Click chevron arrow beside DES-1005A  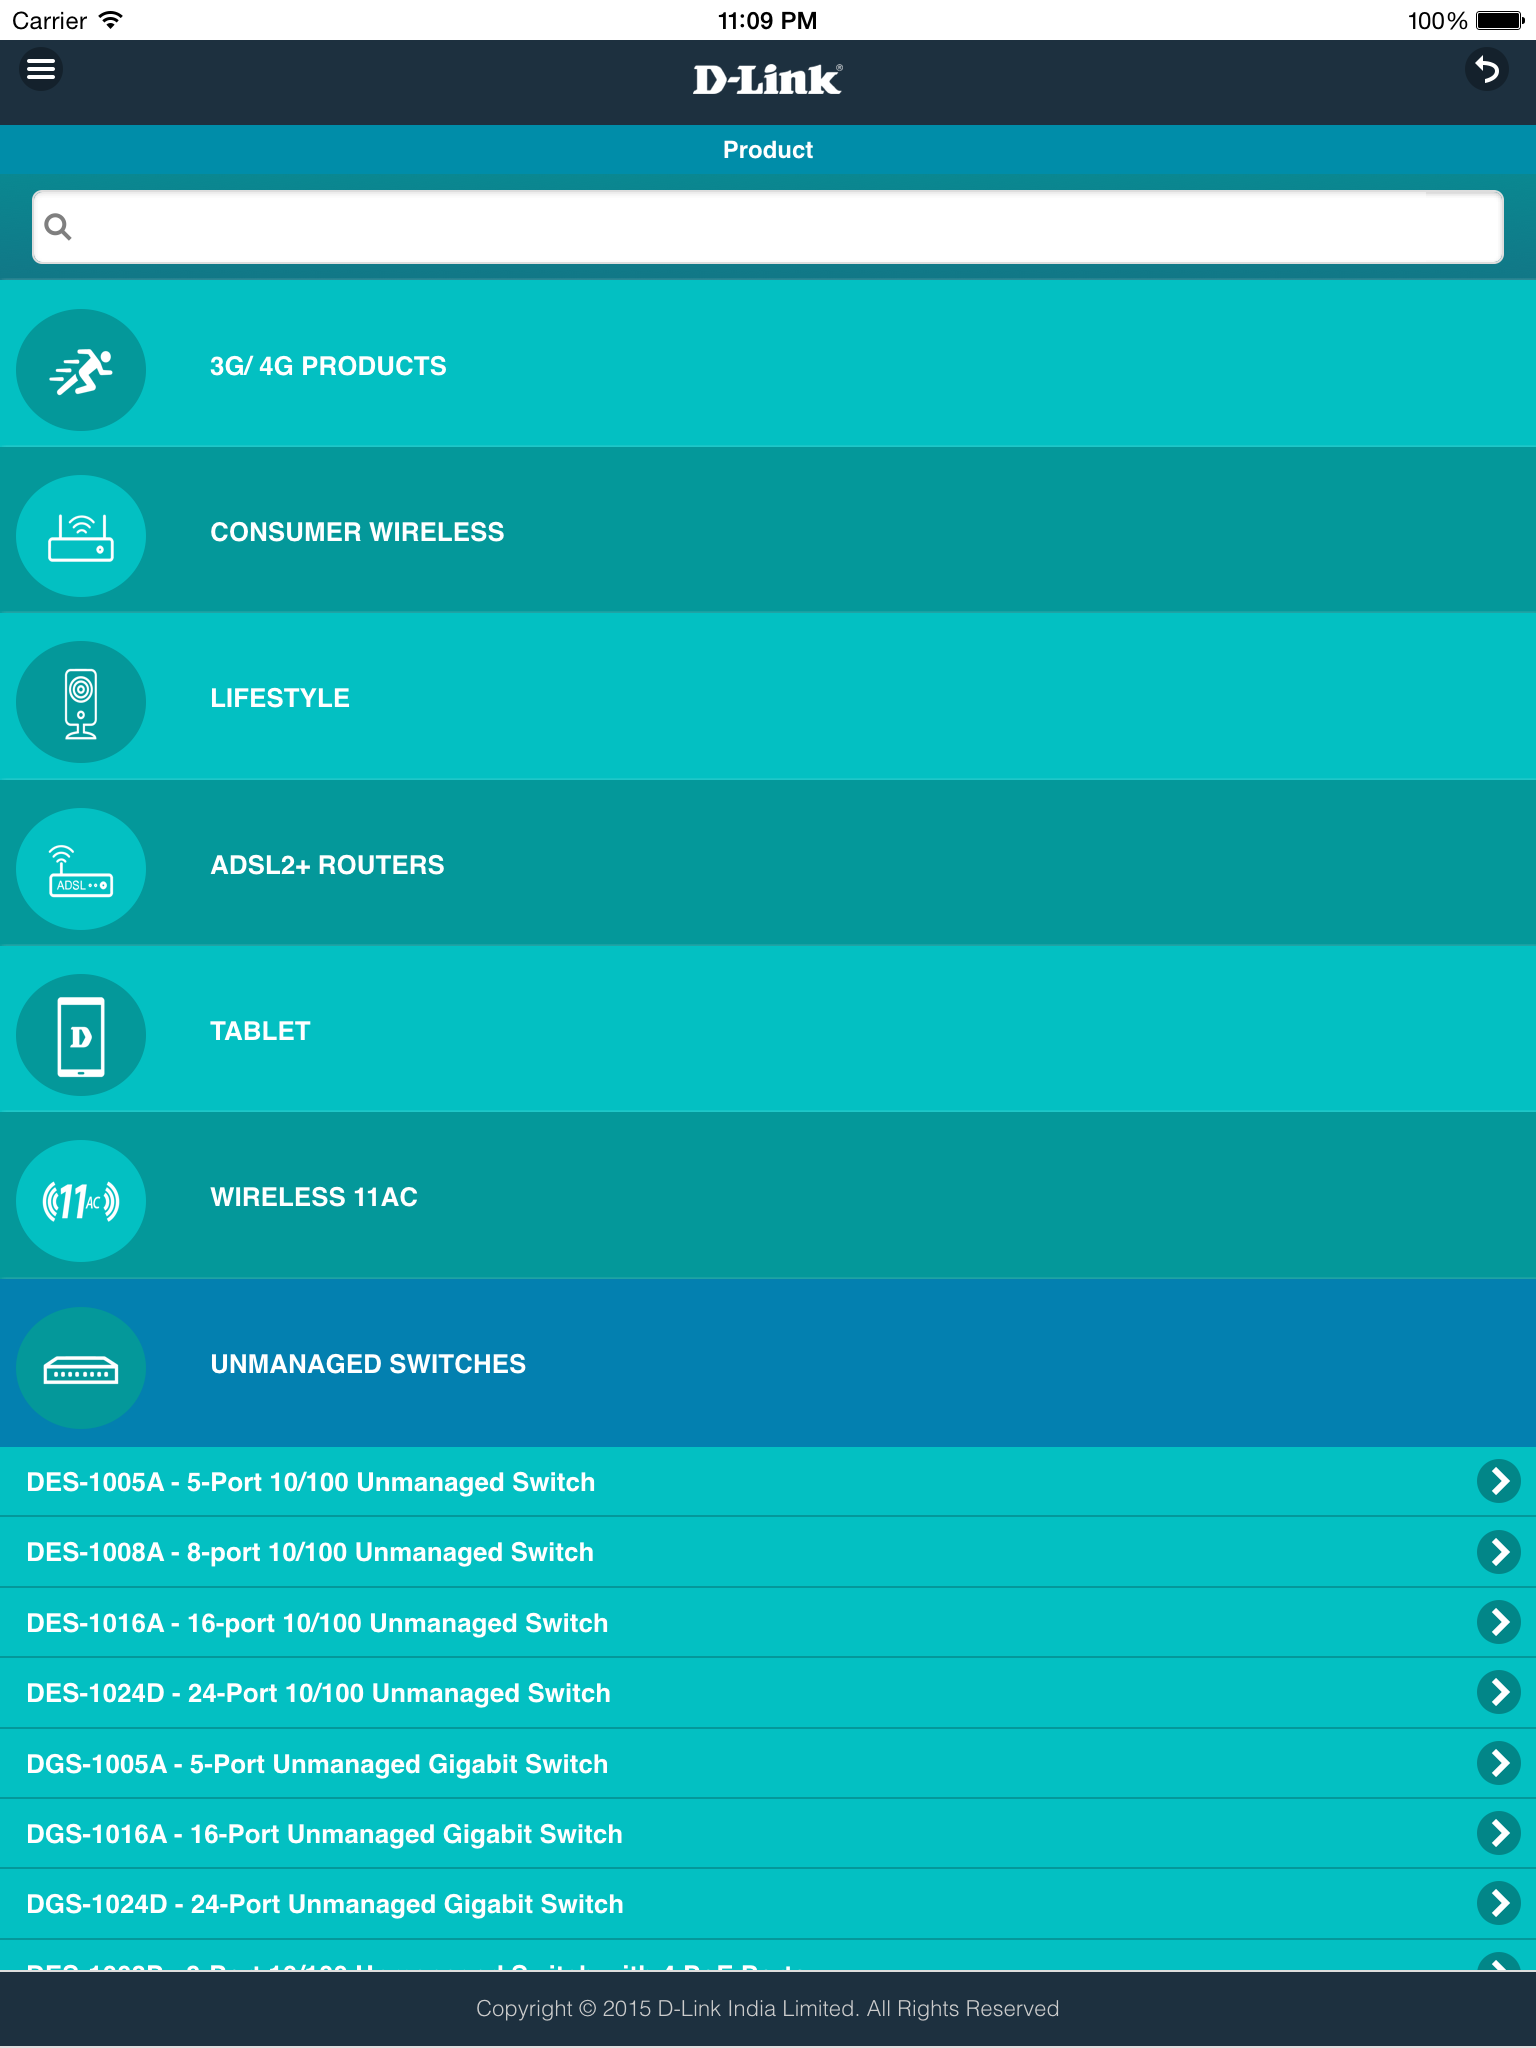tap(1499, 1481)
